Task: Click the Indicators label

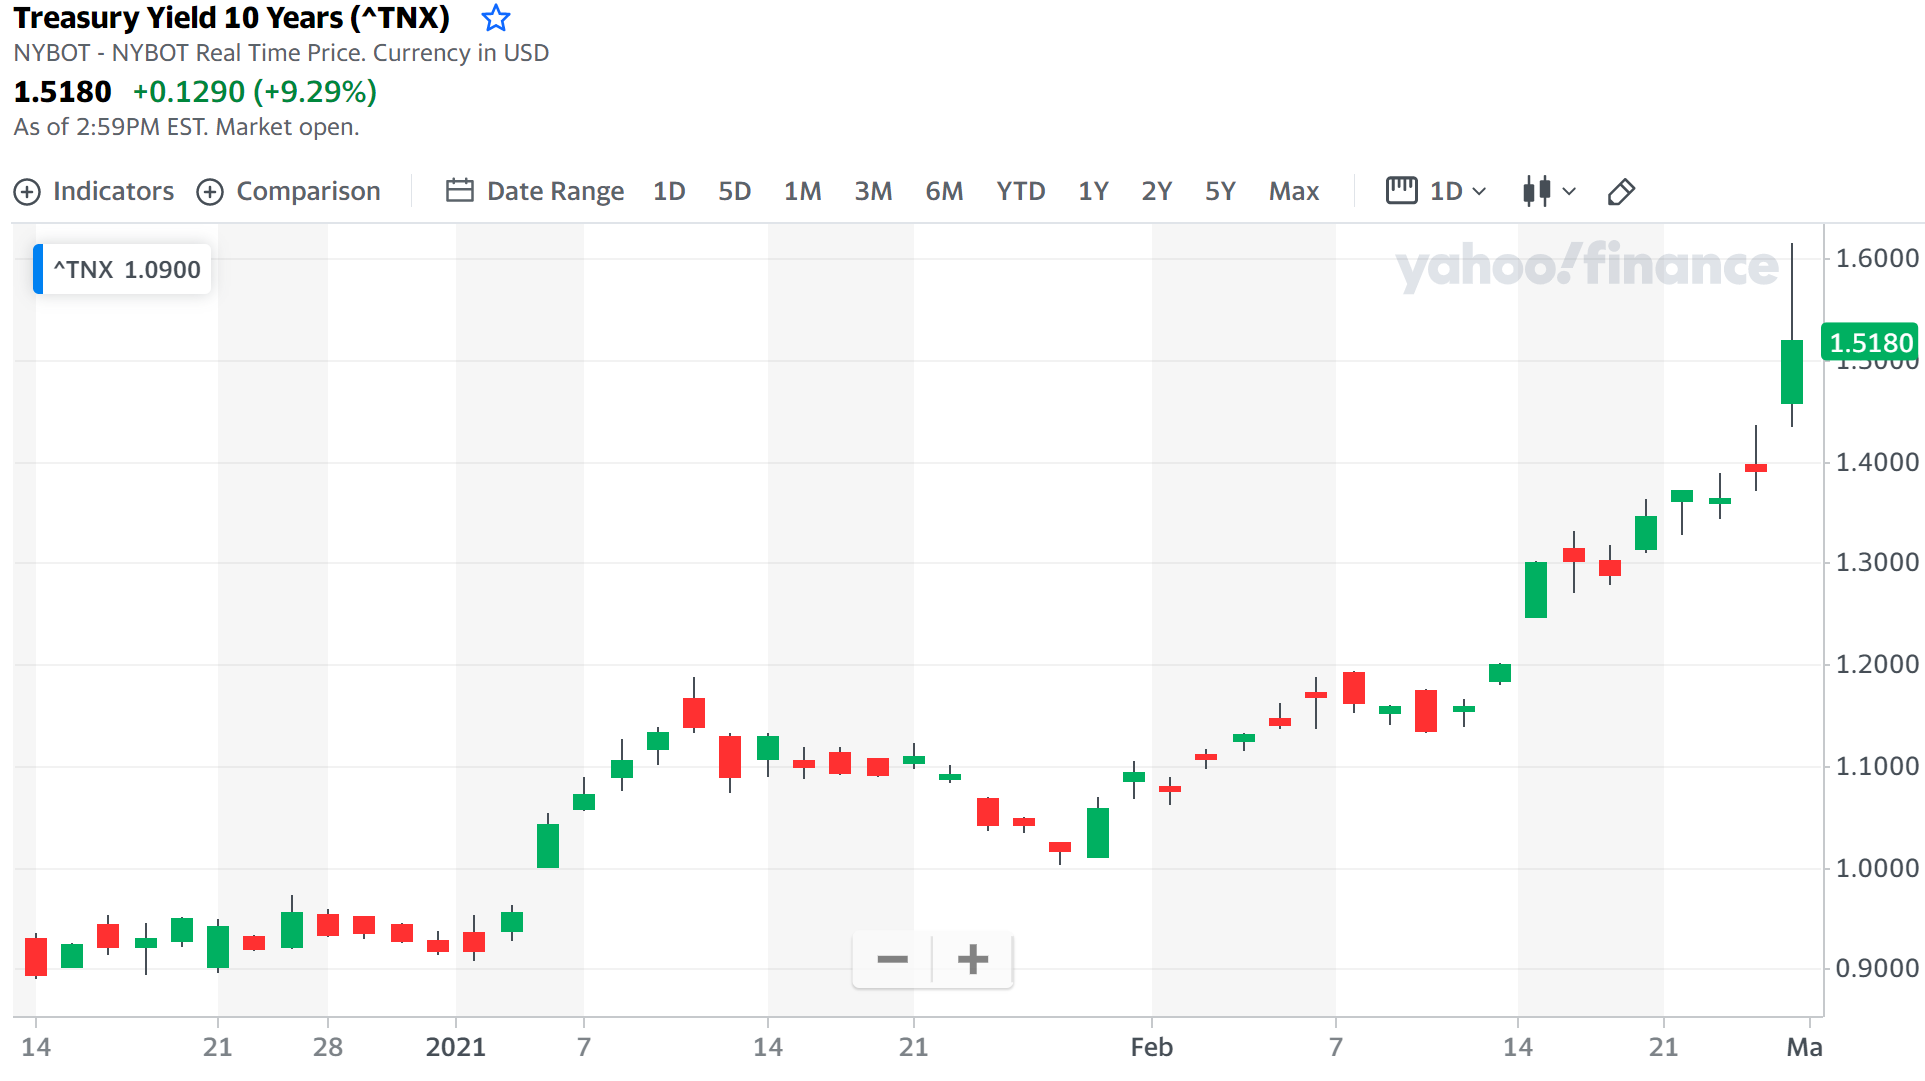Action: pos(113,191)
